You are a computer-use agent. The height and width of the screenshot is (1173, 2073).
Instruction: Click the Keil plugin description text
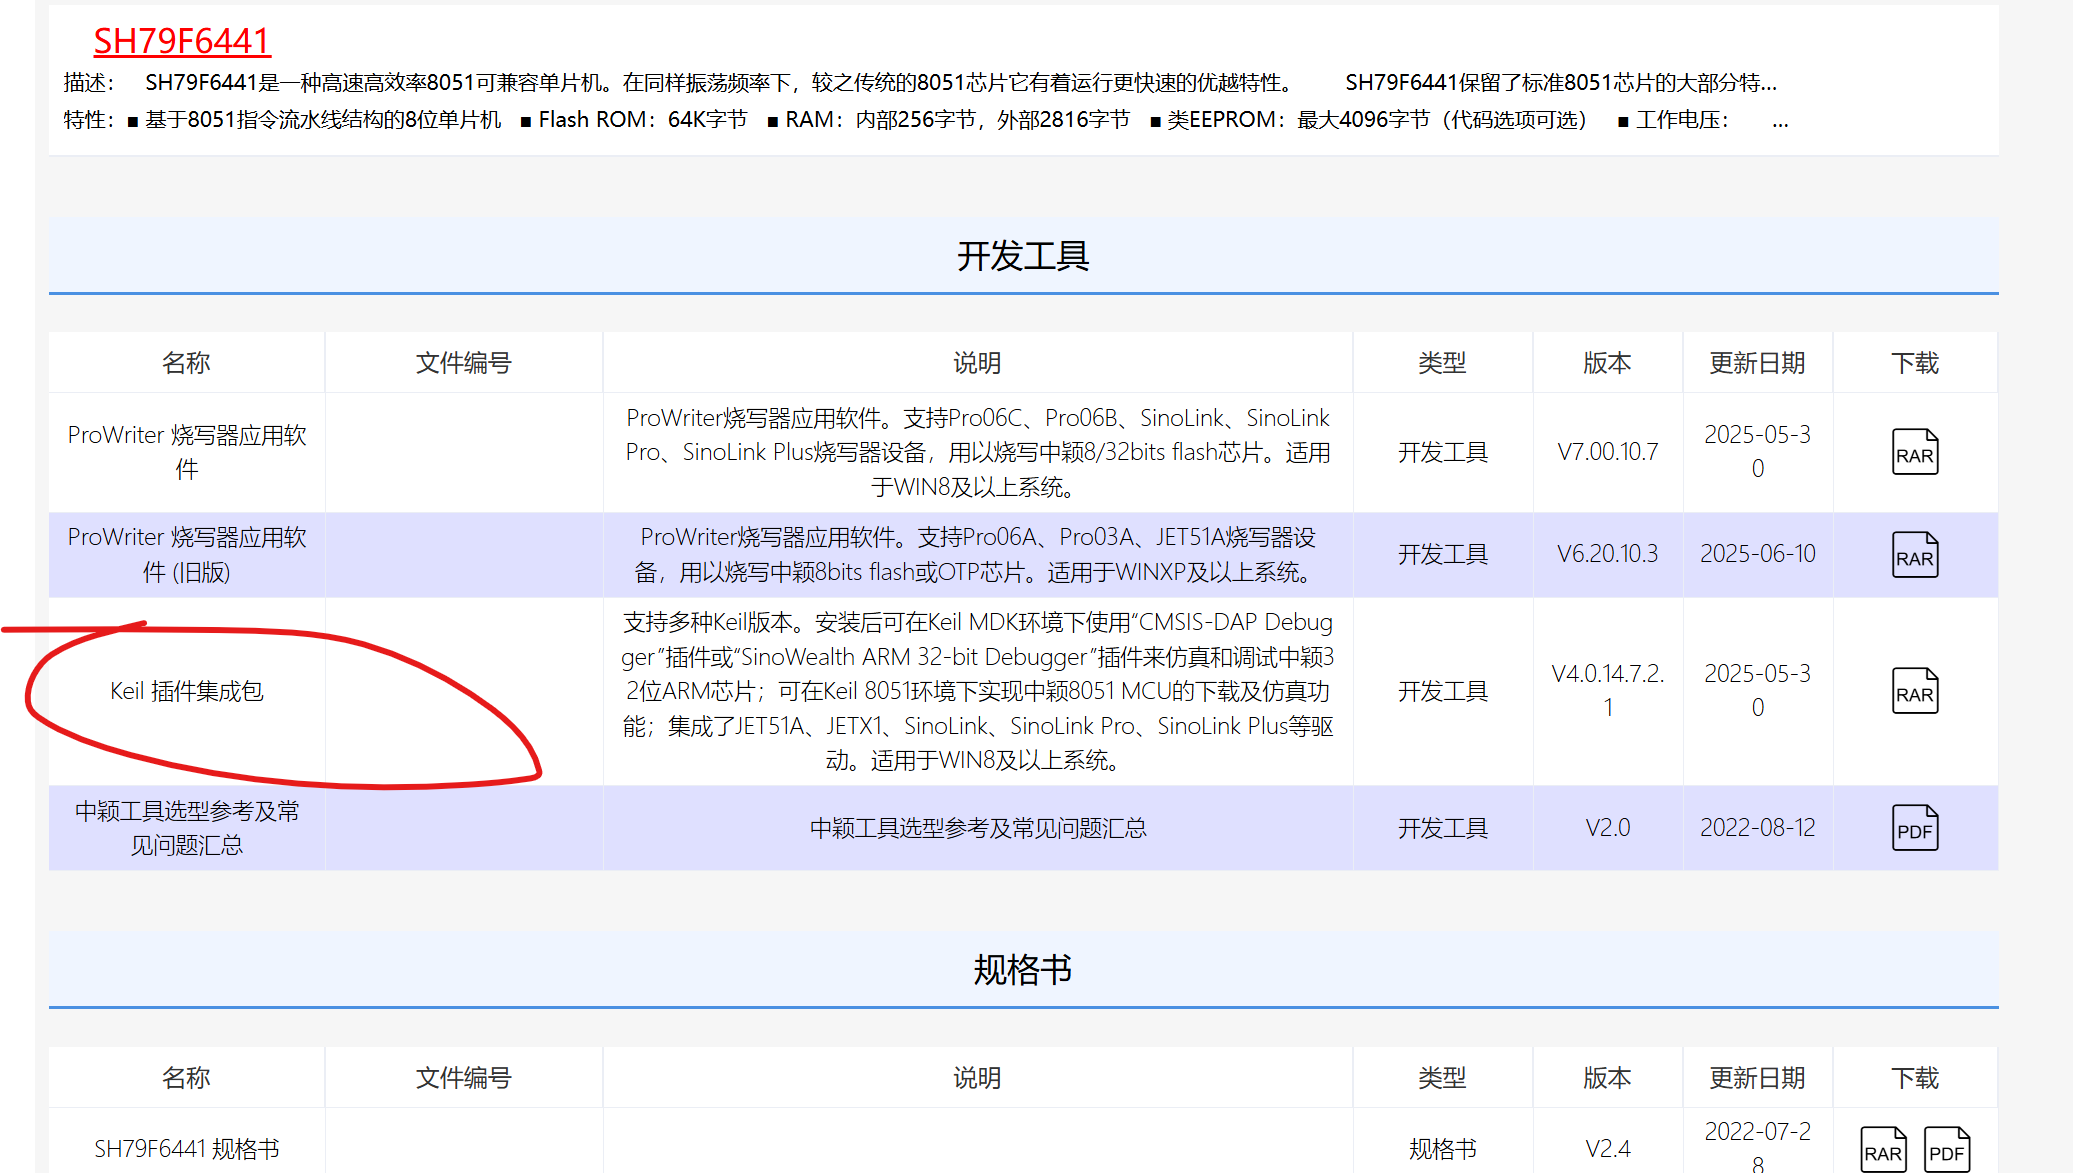click(977, 691)
